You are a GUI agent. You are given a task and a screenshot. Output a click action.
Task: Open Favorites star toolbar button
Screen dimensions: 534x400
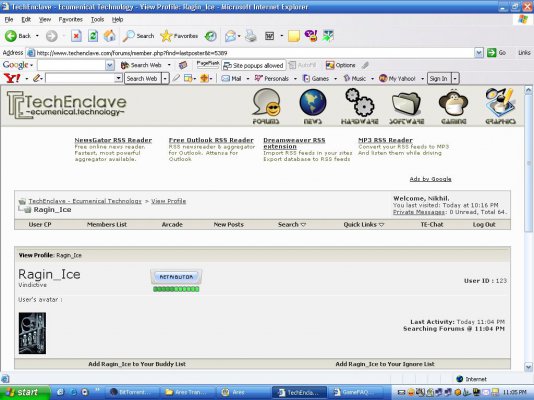coord(179,36)
